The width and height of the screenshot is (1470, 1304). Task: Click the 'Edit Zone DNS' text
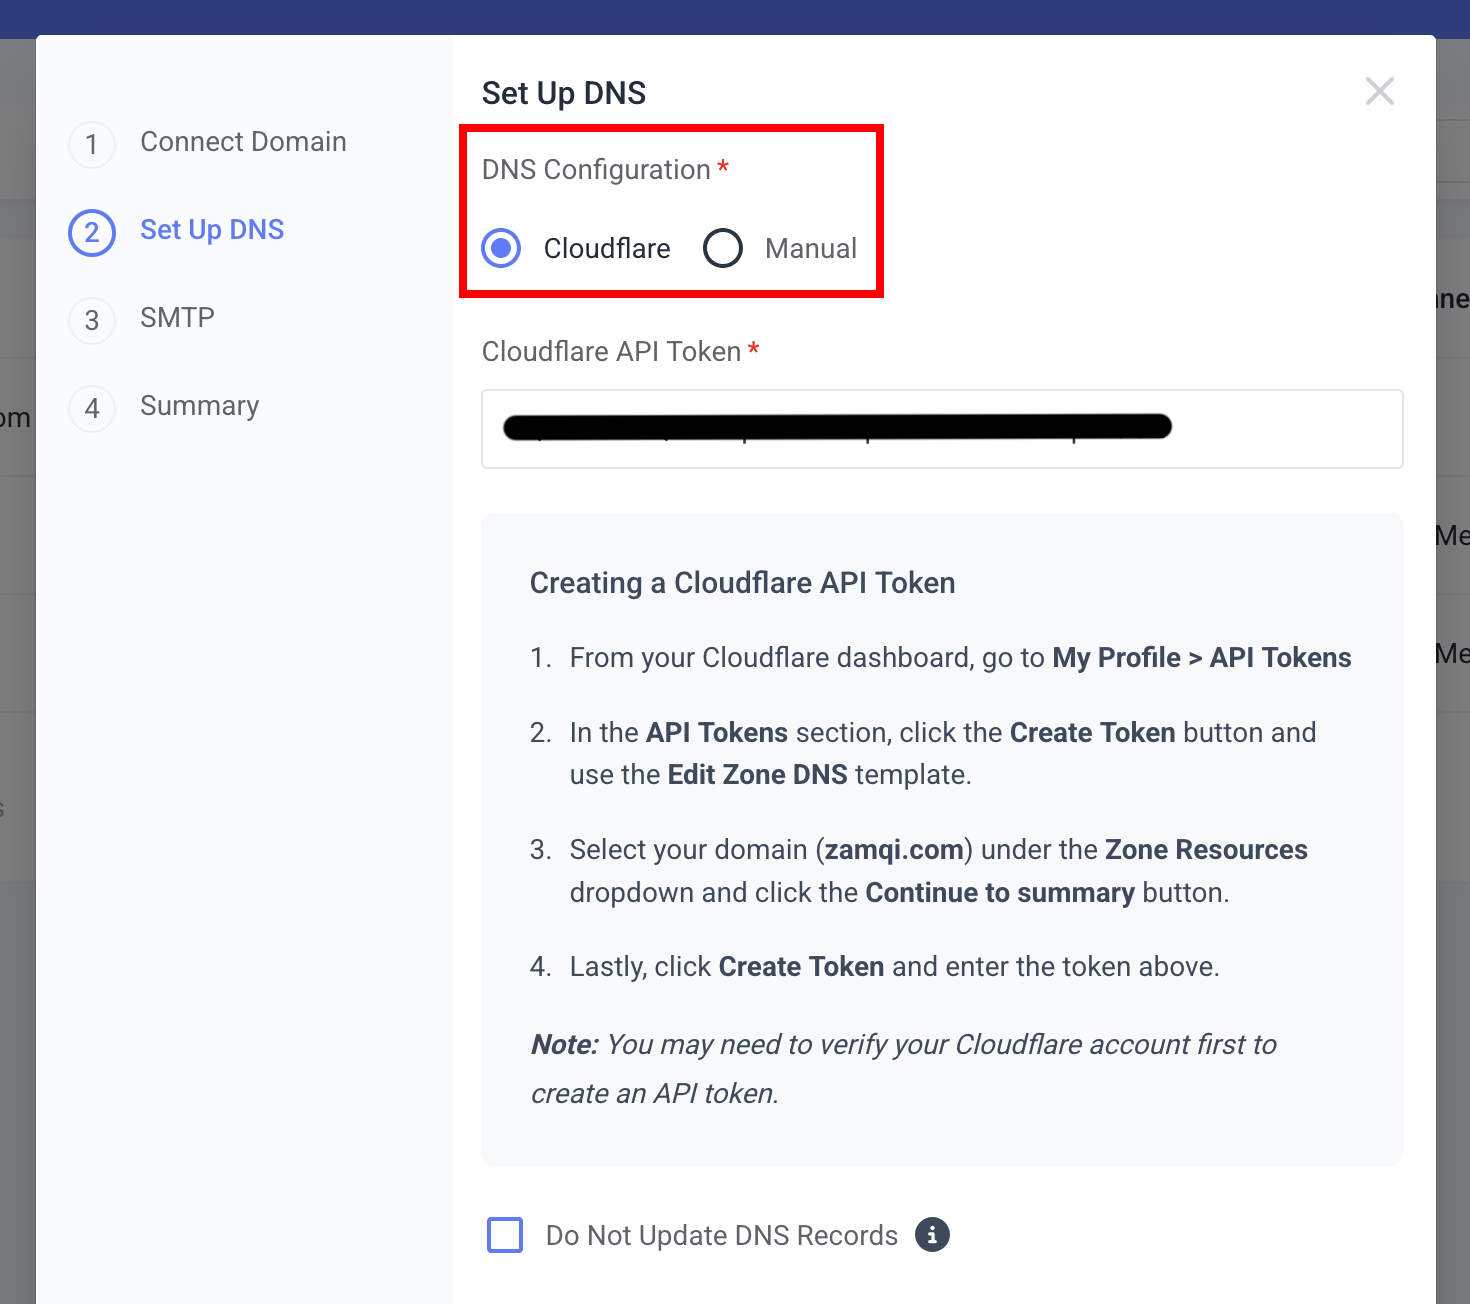coord(758,775)
